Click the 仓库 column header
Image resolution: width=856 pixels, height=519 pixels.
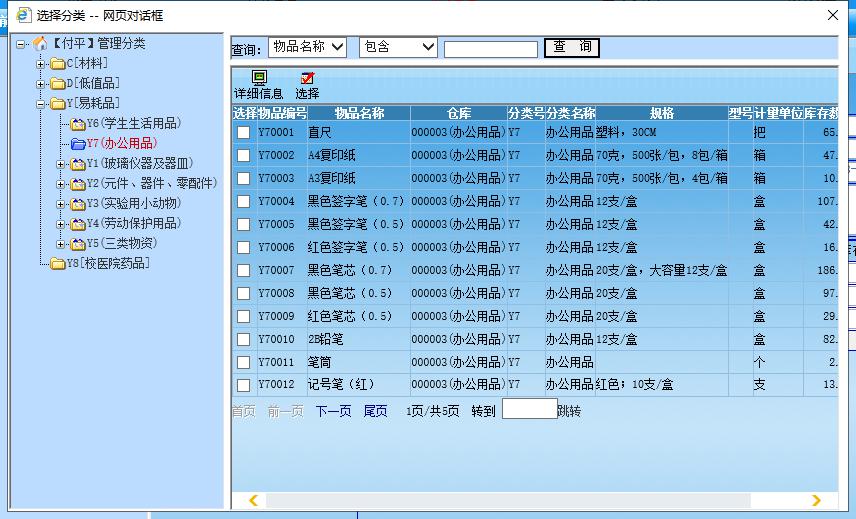coord(459,113)
